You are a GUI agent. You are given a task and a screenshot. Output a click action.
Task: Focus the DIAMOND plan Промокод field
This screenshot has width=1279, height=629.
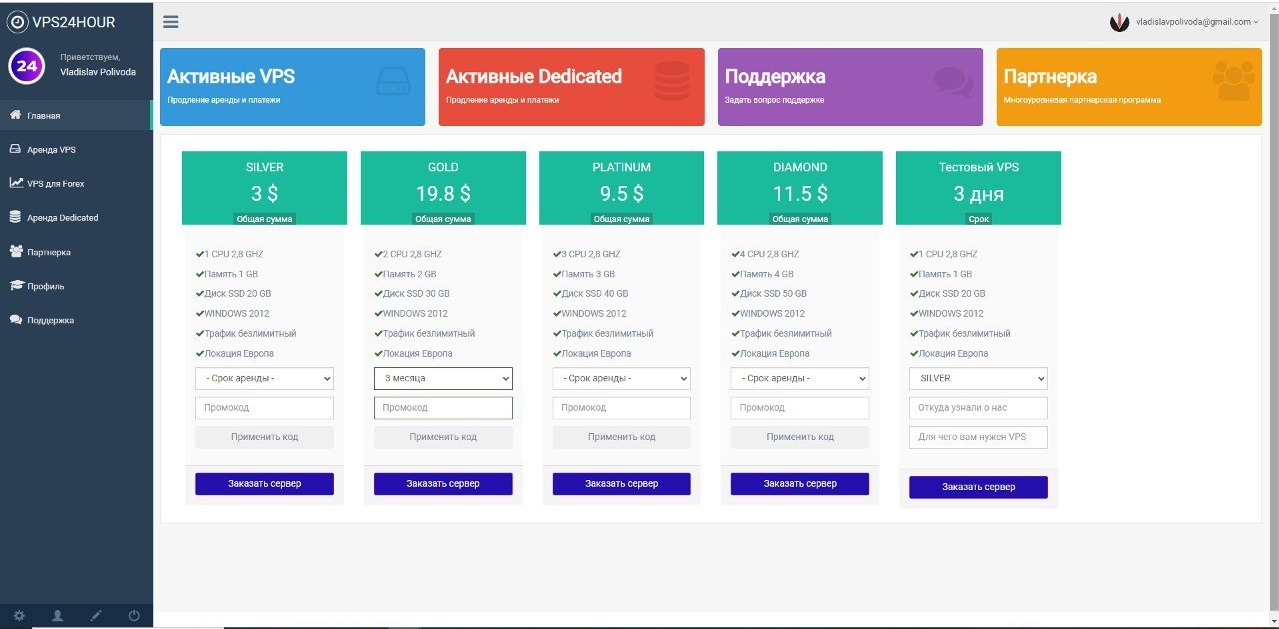[x=800, y=408]
